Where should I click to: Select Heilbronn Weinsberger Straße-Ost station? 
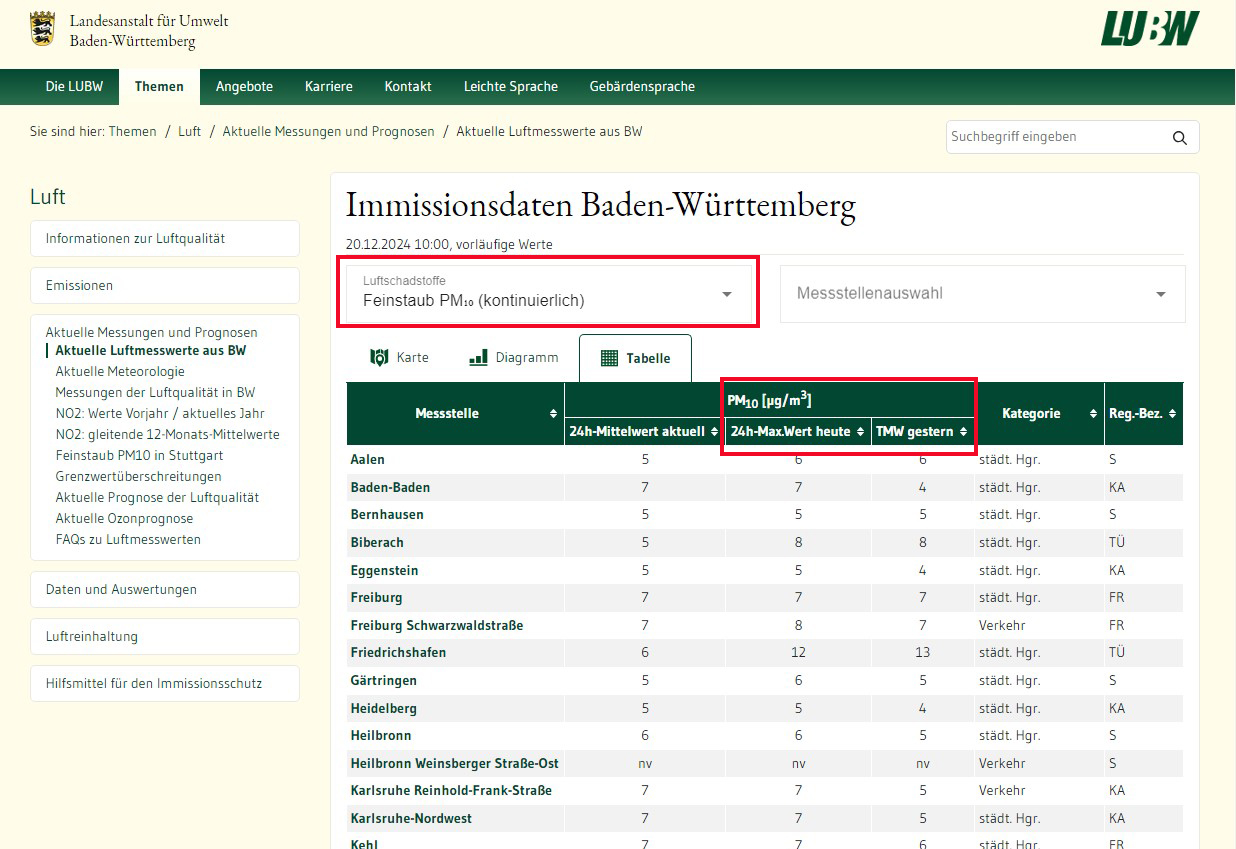coord(454,763)
